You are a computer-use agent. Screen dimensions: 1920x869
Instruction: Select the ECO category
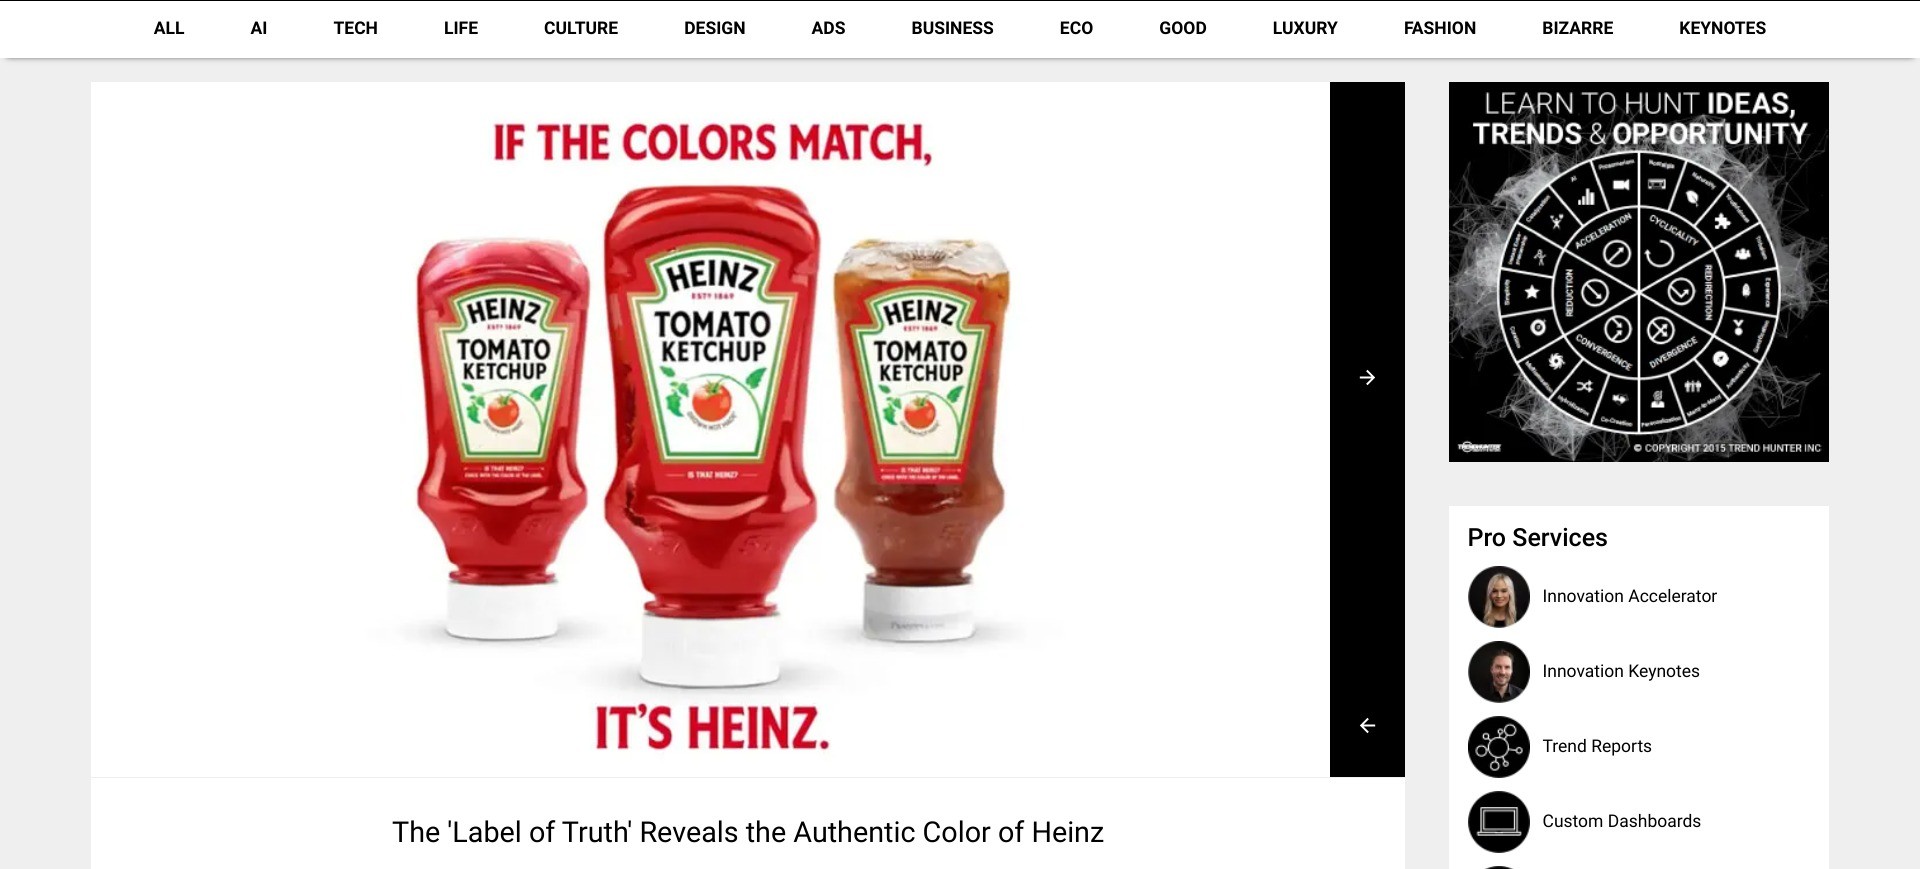(1076, 28)
